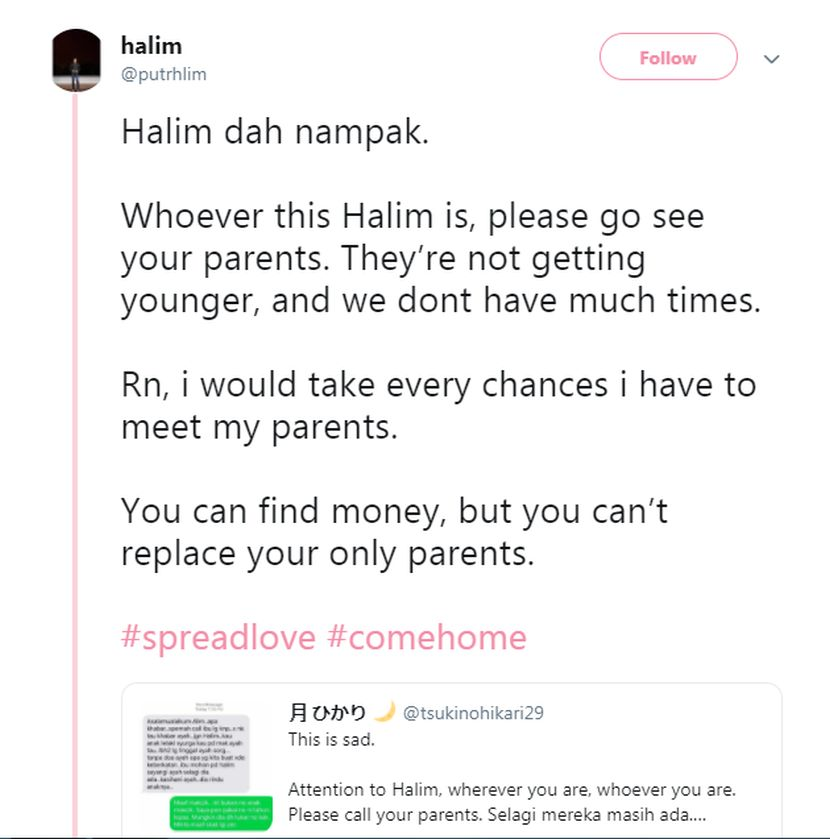The height and width of the screenshot is (839, 830).
Task: Open the #spreadlove hashtag
Action: click(218, 637)
